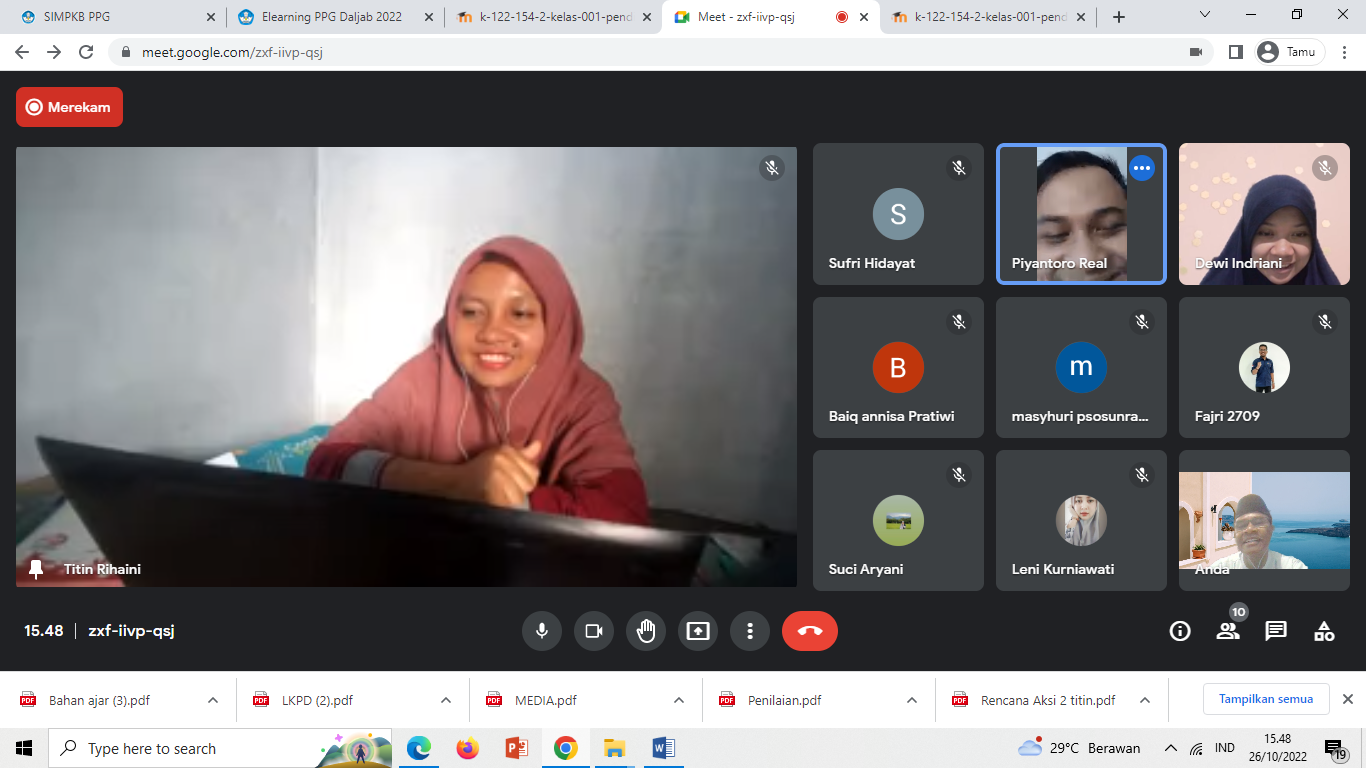Select the Sufri Hidayat participant tile
The height and width of the screenshot is (768, 1366).
(x=898, y=214)
